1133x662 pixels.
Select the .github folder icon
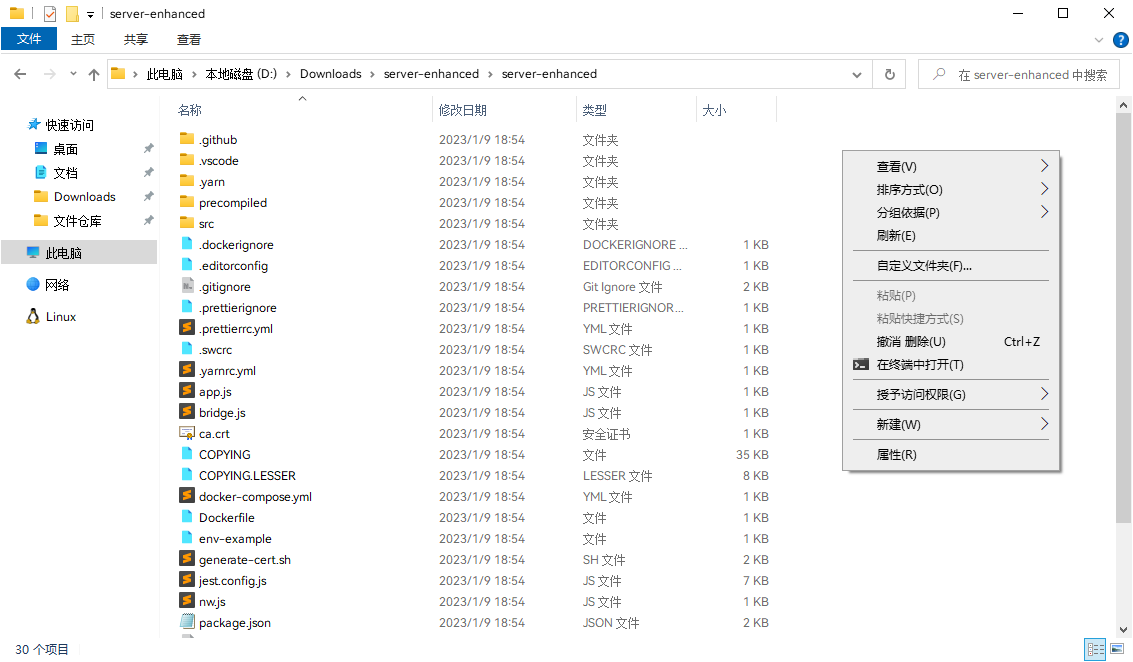click(x=186, y=139)
